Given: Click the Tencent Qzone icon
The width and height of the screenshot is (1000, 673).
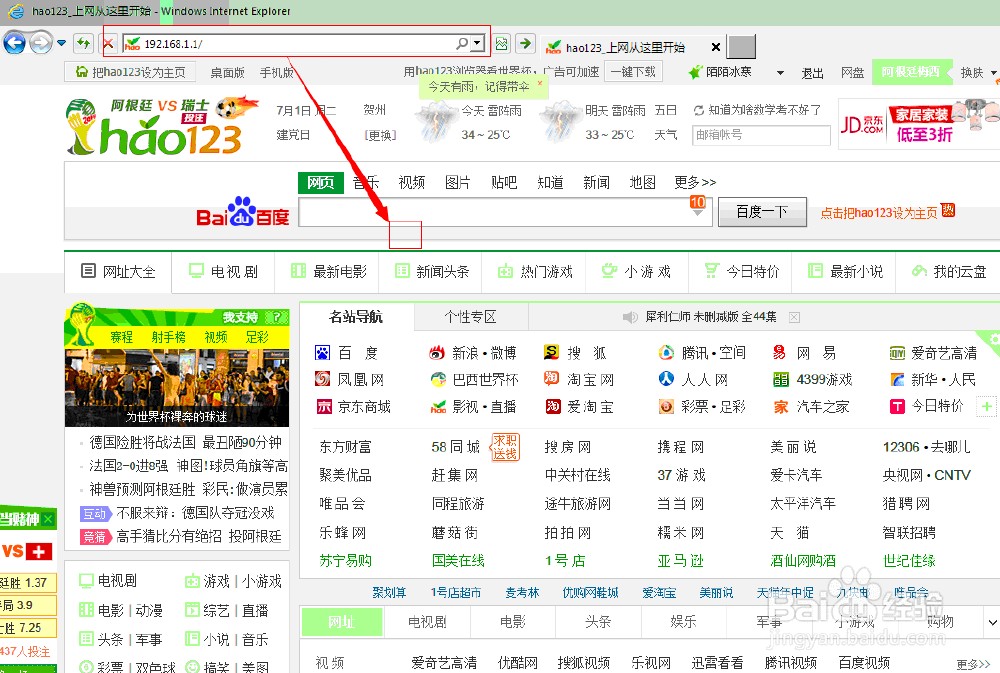Looking at the screenshot, I should click(665, 351).
